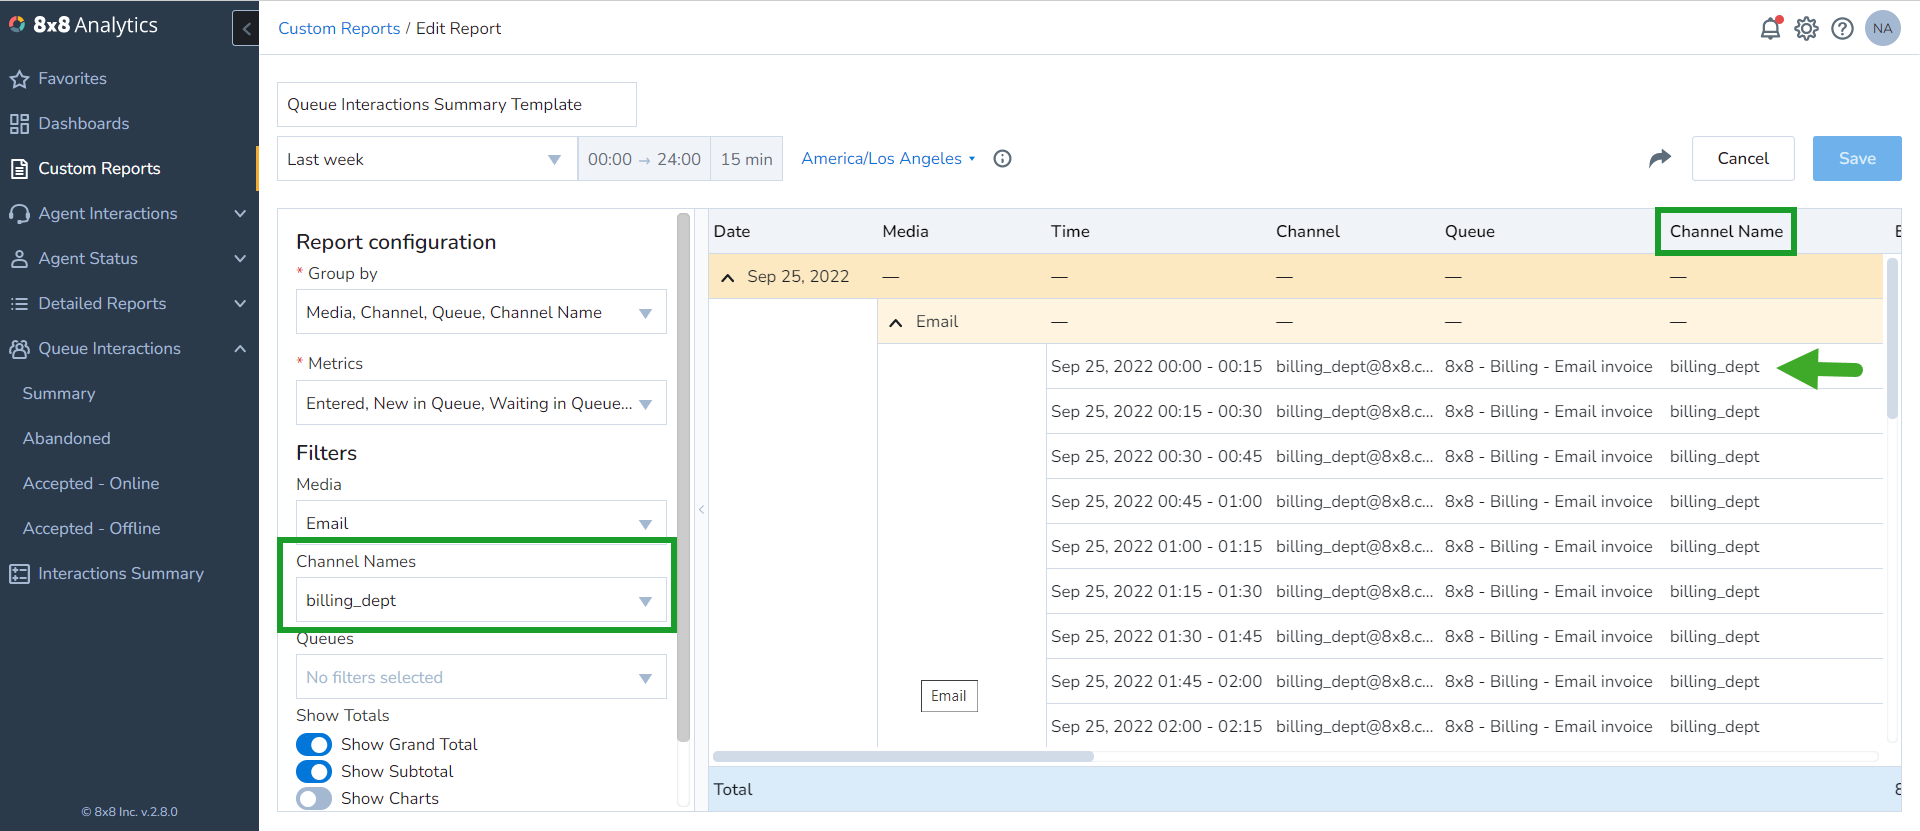
Task: Click the Total row label
Action: (x=733, y=790)
